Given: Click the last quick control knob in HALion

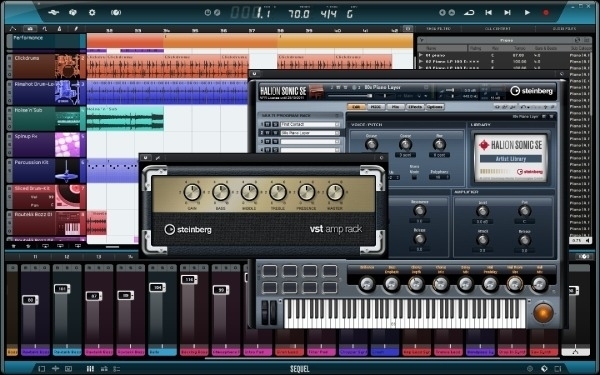Looking at the screenshot, I should (540, 284).
